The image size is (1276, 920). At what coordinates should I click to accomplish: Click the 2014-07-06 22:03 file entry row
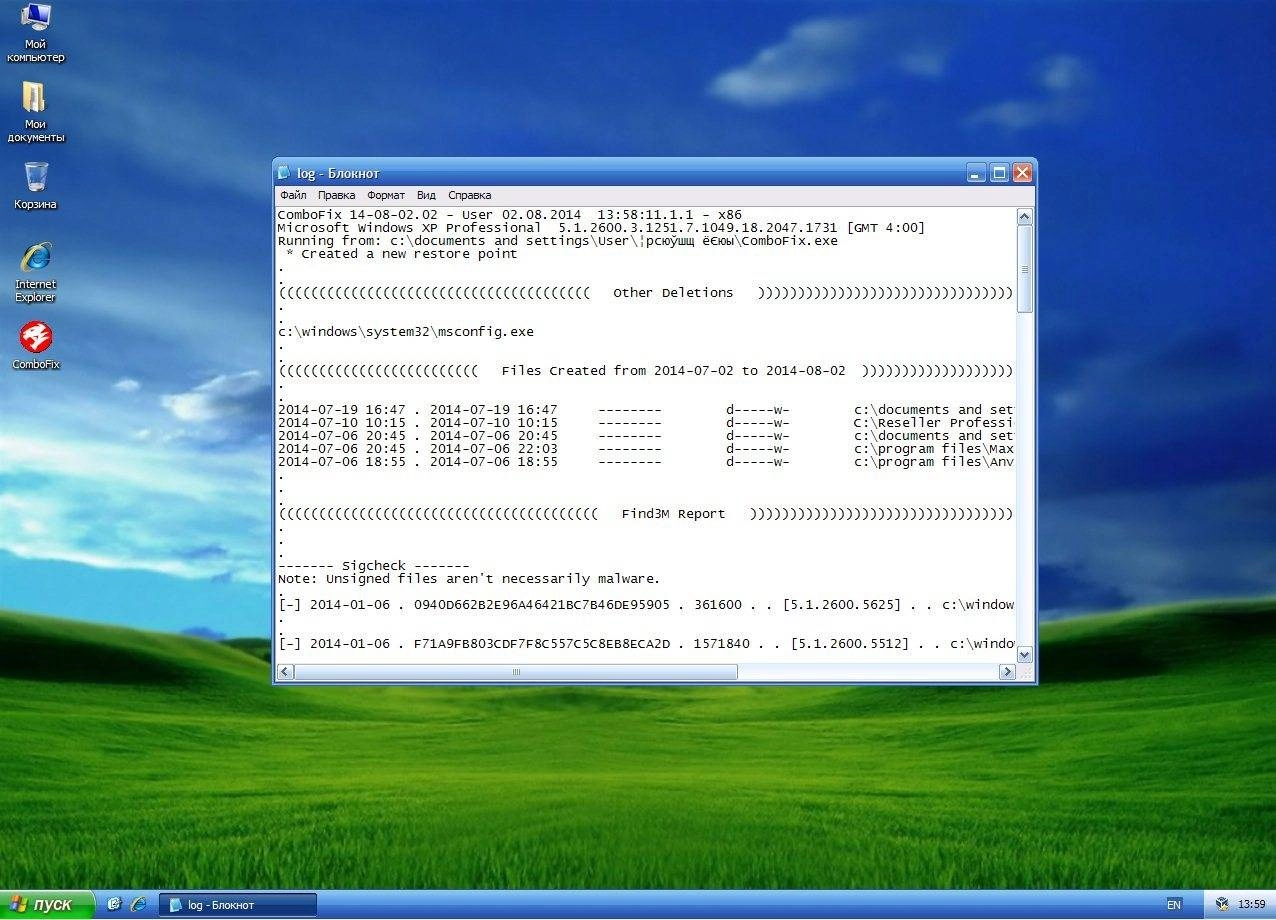point(645,449)
